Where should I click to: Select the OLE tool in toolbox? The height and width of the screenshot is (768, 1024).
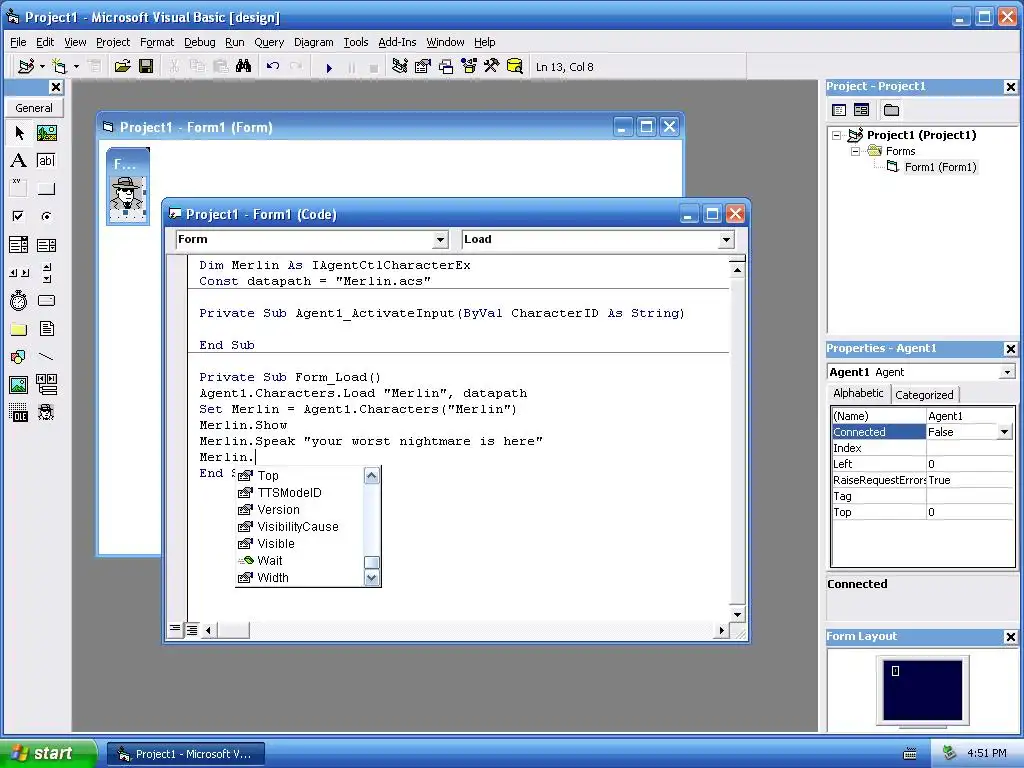pos(19,413)
